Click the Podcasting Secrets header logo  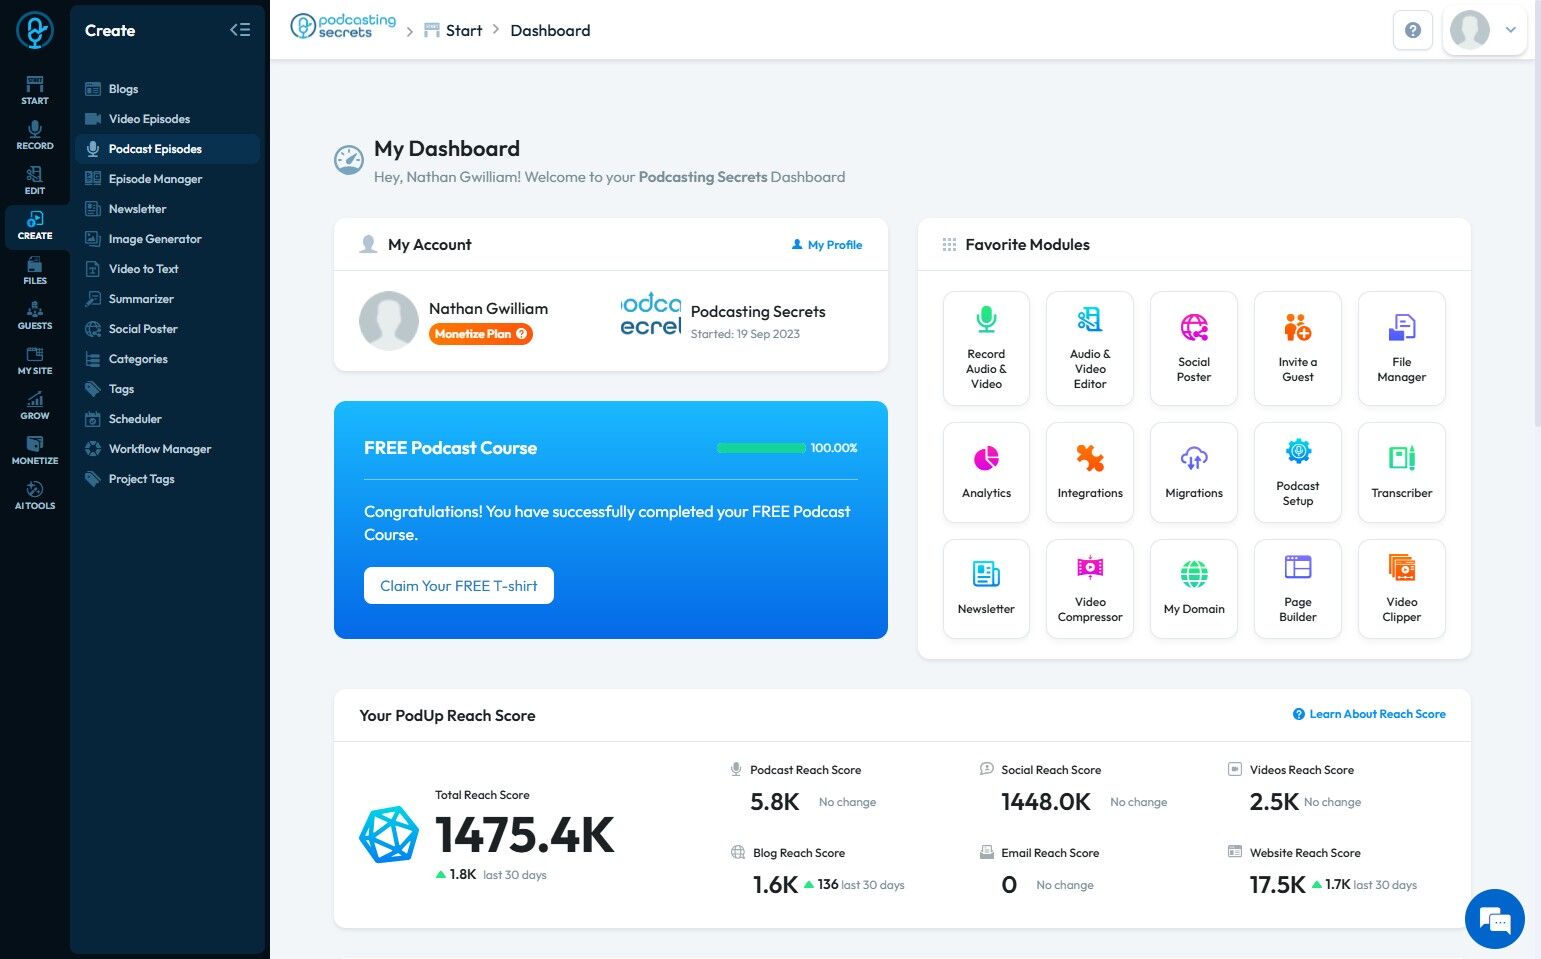pos(343,27)
